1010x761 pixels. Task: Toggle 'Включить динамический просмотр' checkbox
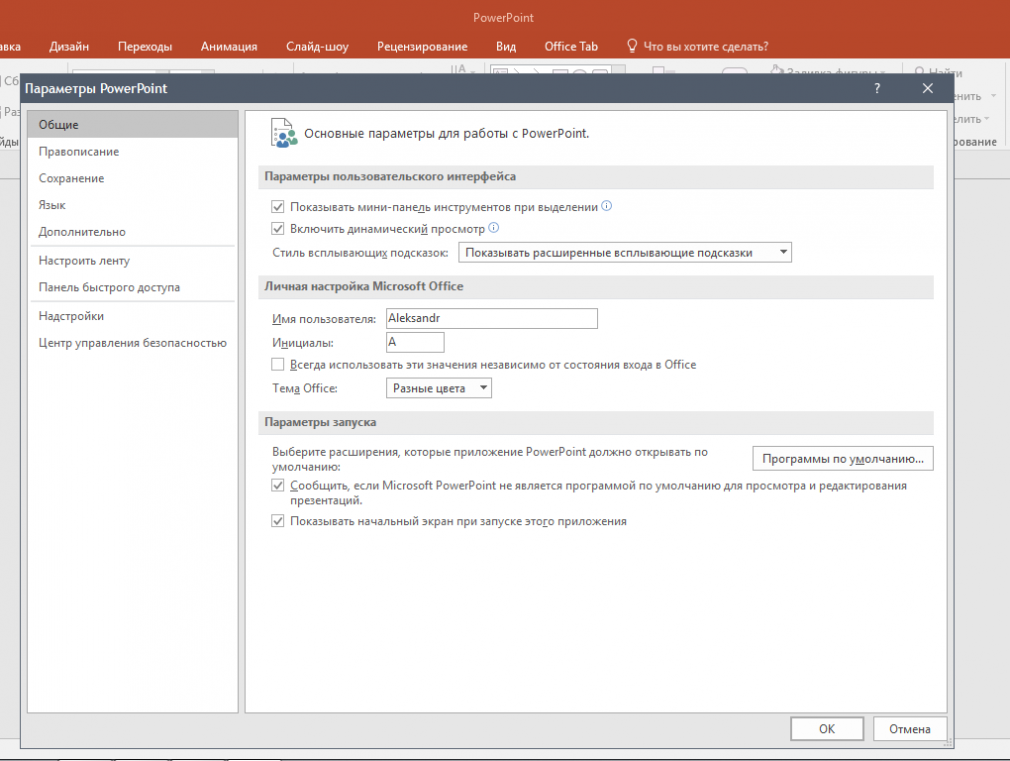(x=278, y=228)
